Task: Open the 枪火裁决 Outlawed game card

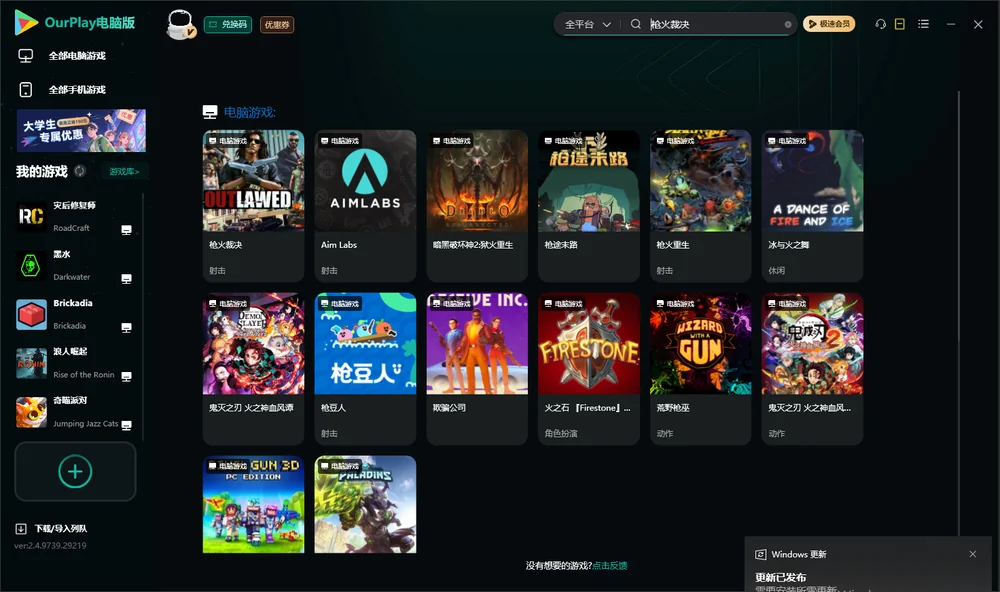Action: point(253,205)
